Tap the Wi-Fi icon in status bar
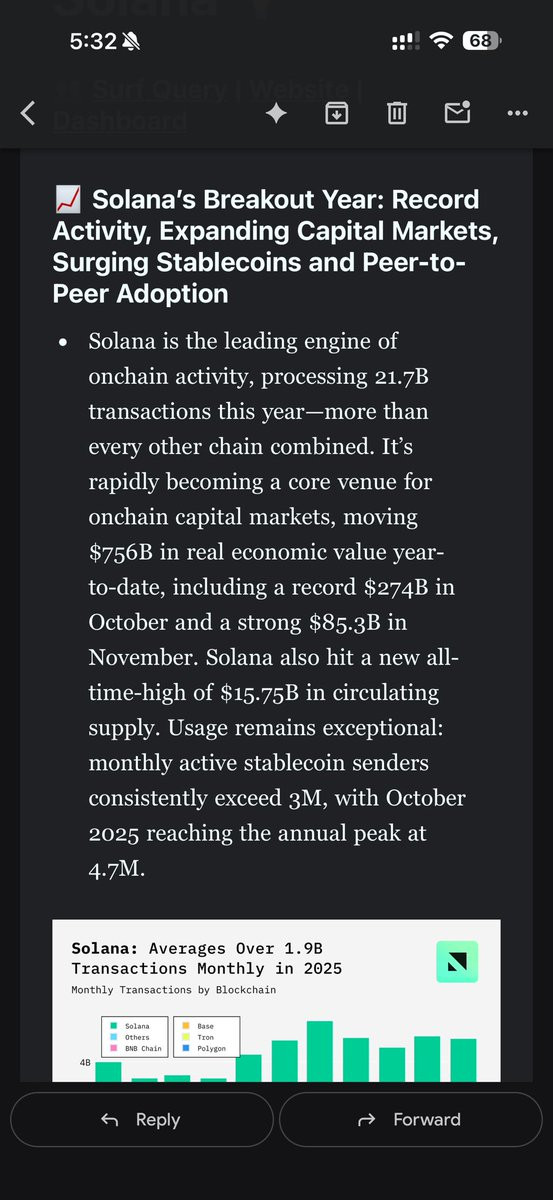This screenshot has width=553, height=1200. tap(440, 41)
